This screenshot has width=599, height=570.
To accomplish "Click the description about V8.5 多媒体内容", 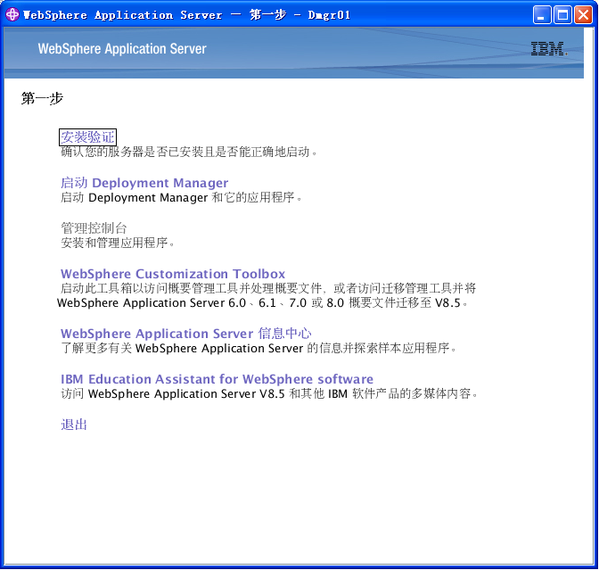I will [269, 393].
